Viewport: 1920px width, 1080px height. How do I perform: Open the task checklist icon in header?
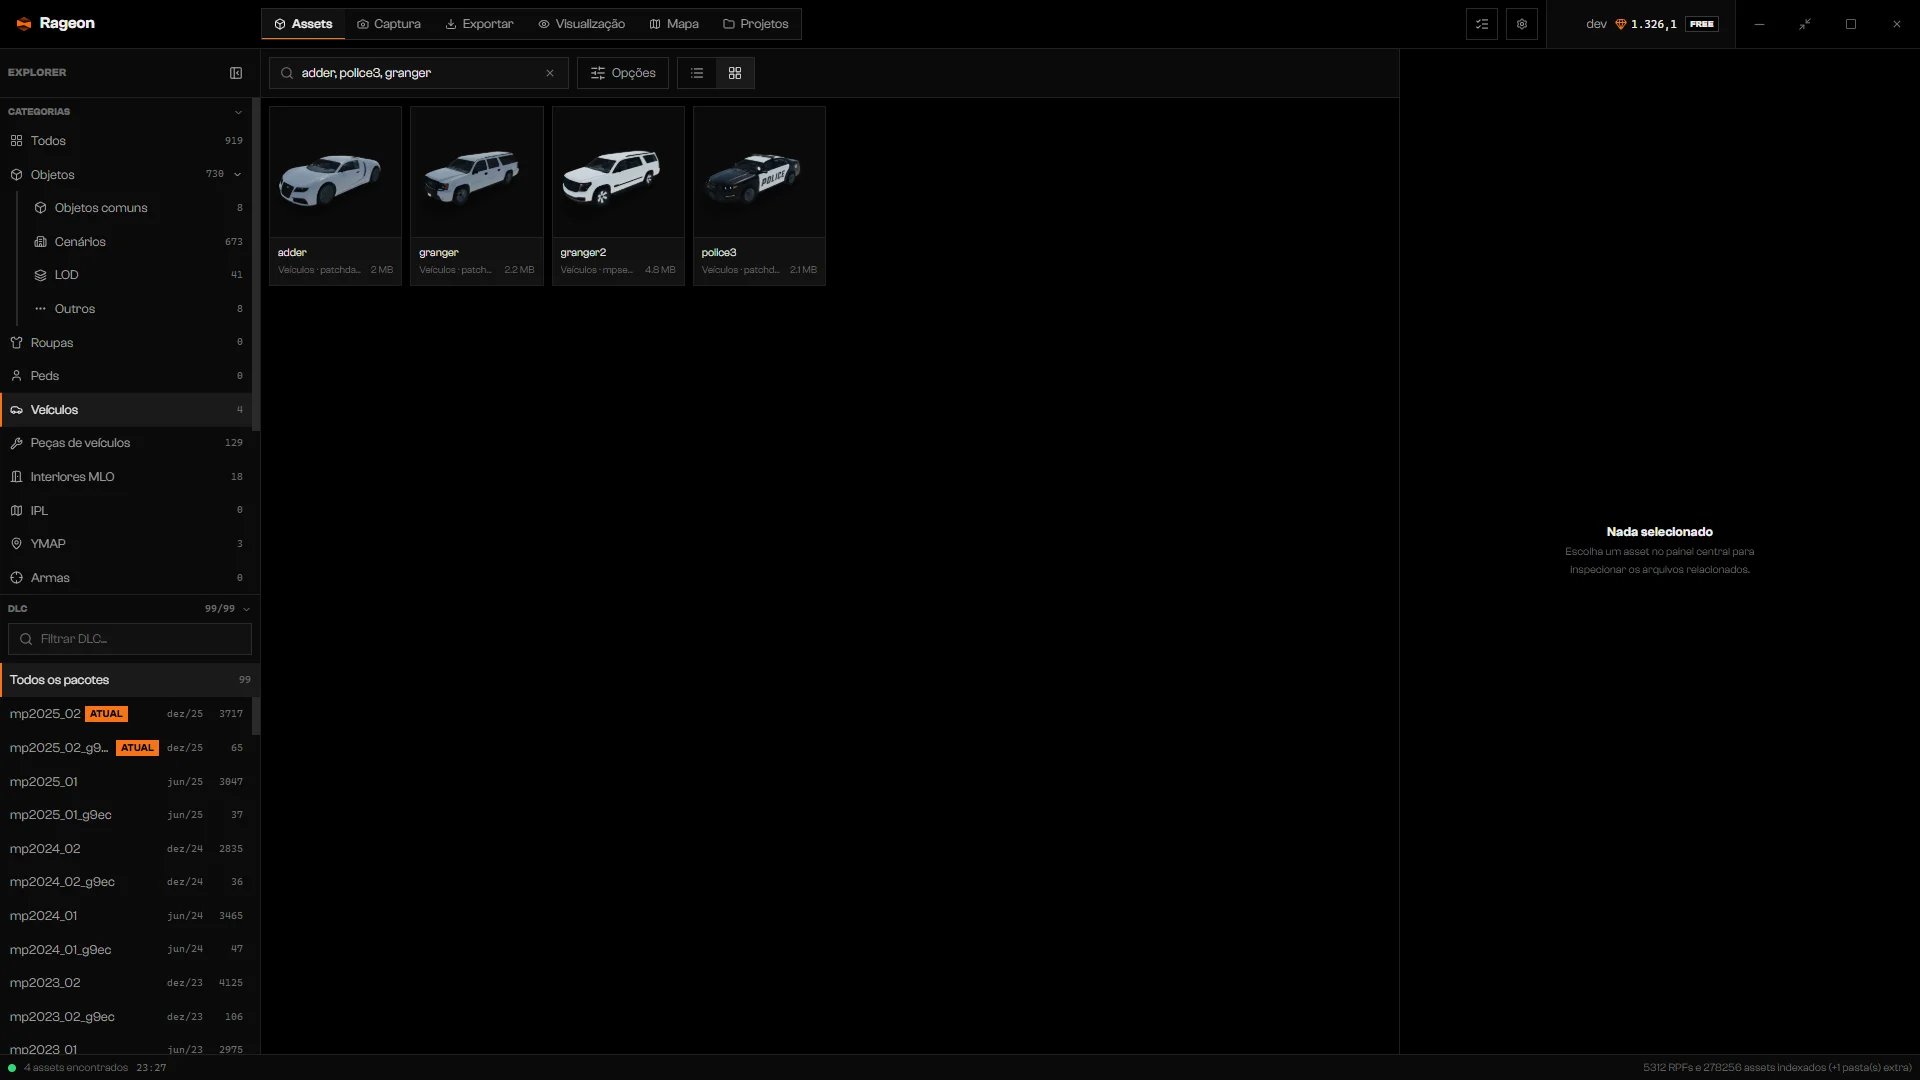(1482, 24)
